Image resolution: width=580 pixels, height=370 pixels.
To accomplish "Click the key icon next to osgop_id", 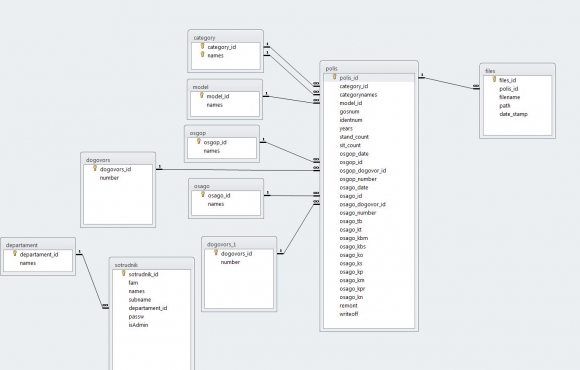I will (199, 141).
